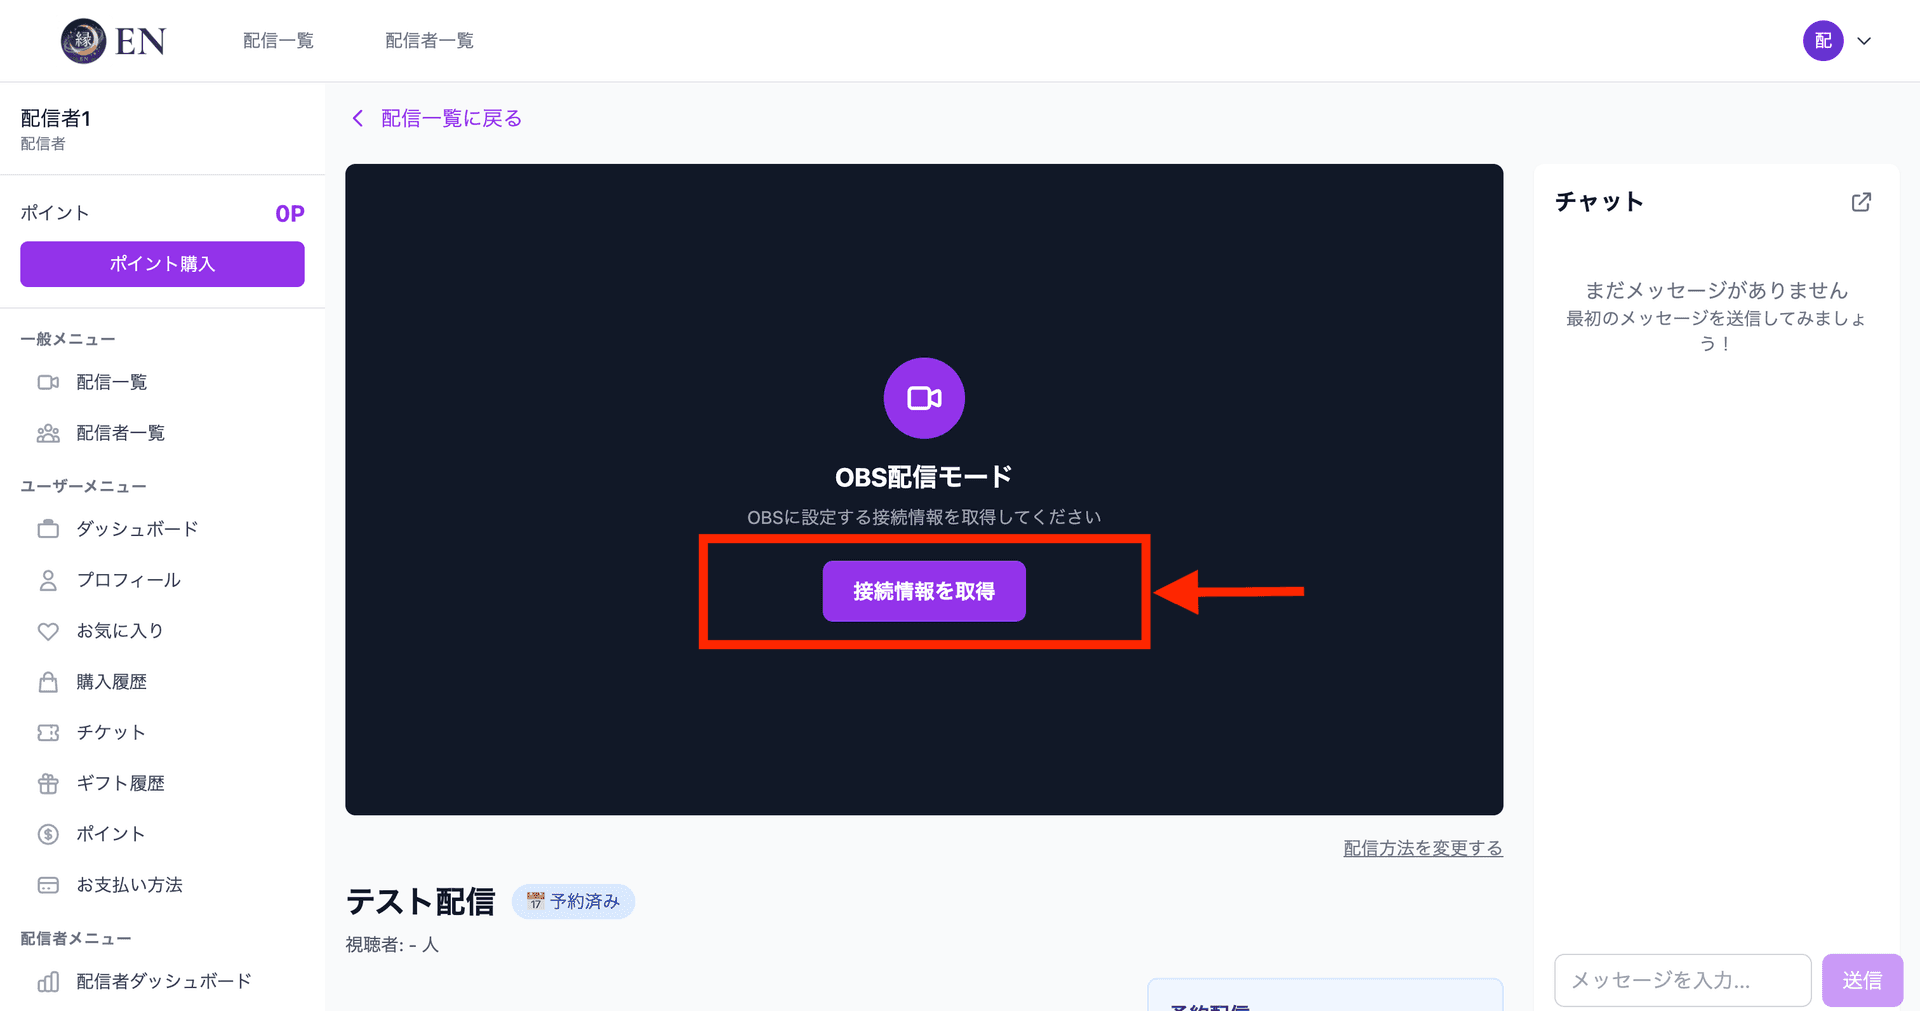Click the purple 配 user avatar

click(x=1823, y=41)
